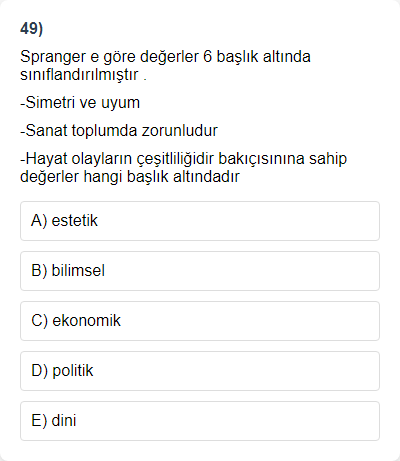Click "değerler hangi başlık altındadır" text
Image resolution: width=400 pixels, height=461 pixels.
click(x=130, y=177)
